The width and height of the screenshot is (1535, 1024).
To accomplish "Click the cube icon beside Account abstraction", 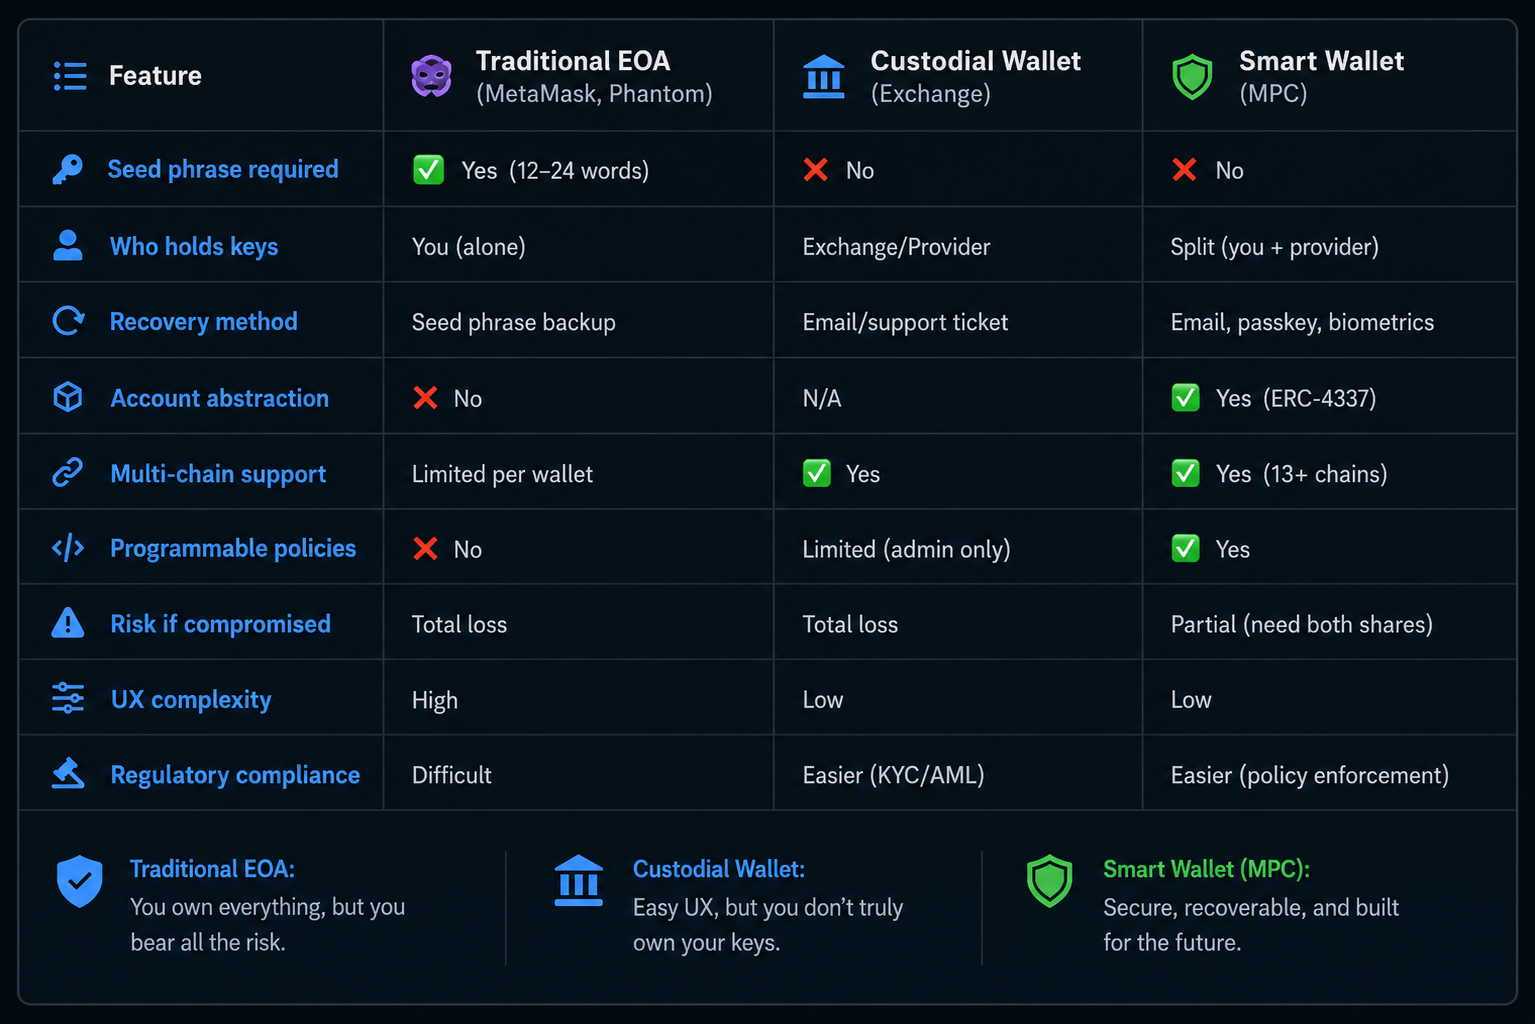I will click(x=68, y=397).
